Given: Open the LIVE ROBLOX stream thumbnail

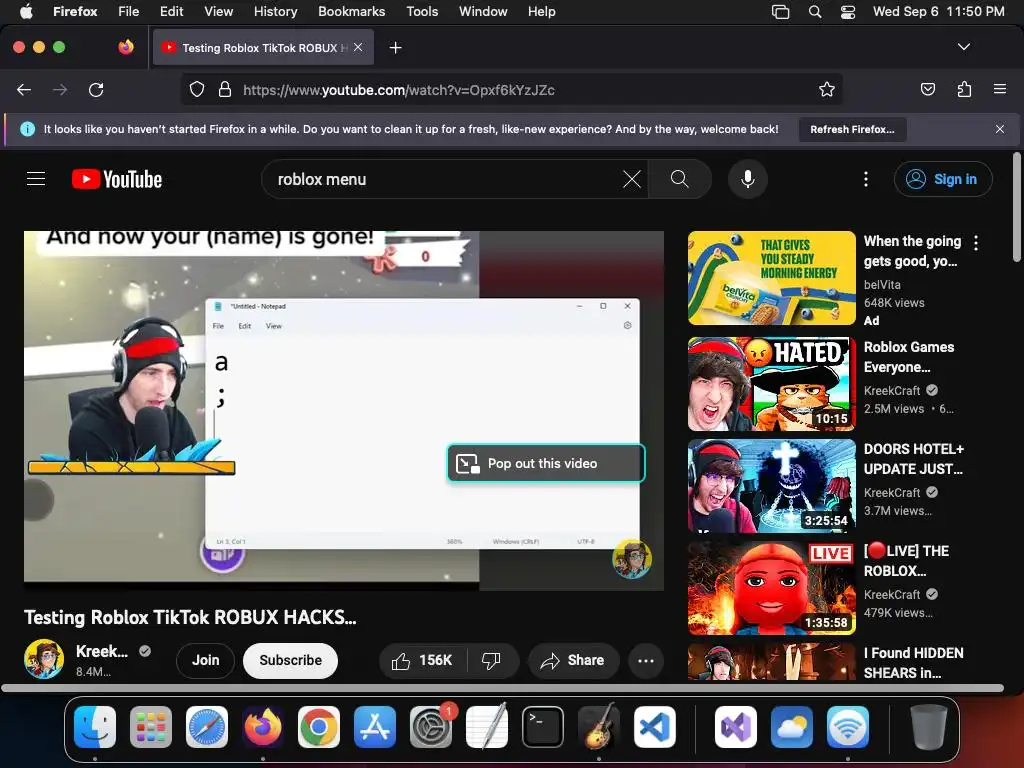Looking at the screenshot, I should click(x=772, y=588).
